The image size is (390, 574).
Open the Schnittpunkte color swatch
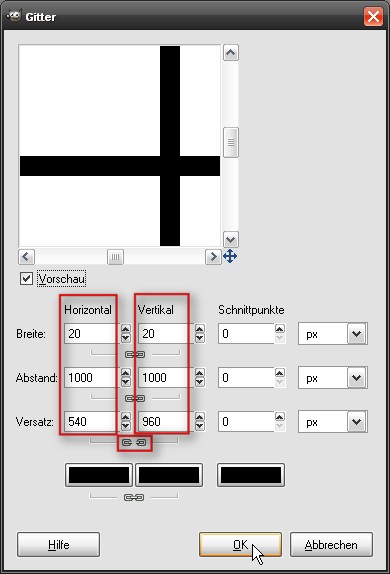tap(251, 475)
